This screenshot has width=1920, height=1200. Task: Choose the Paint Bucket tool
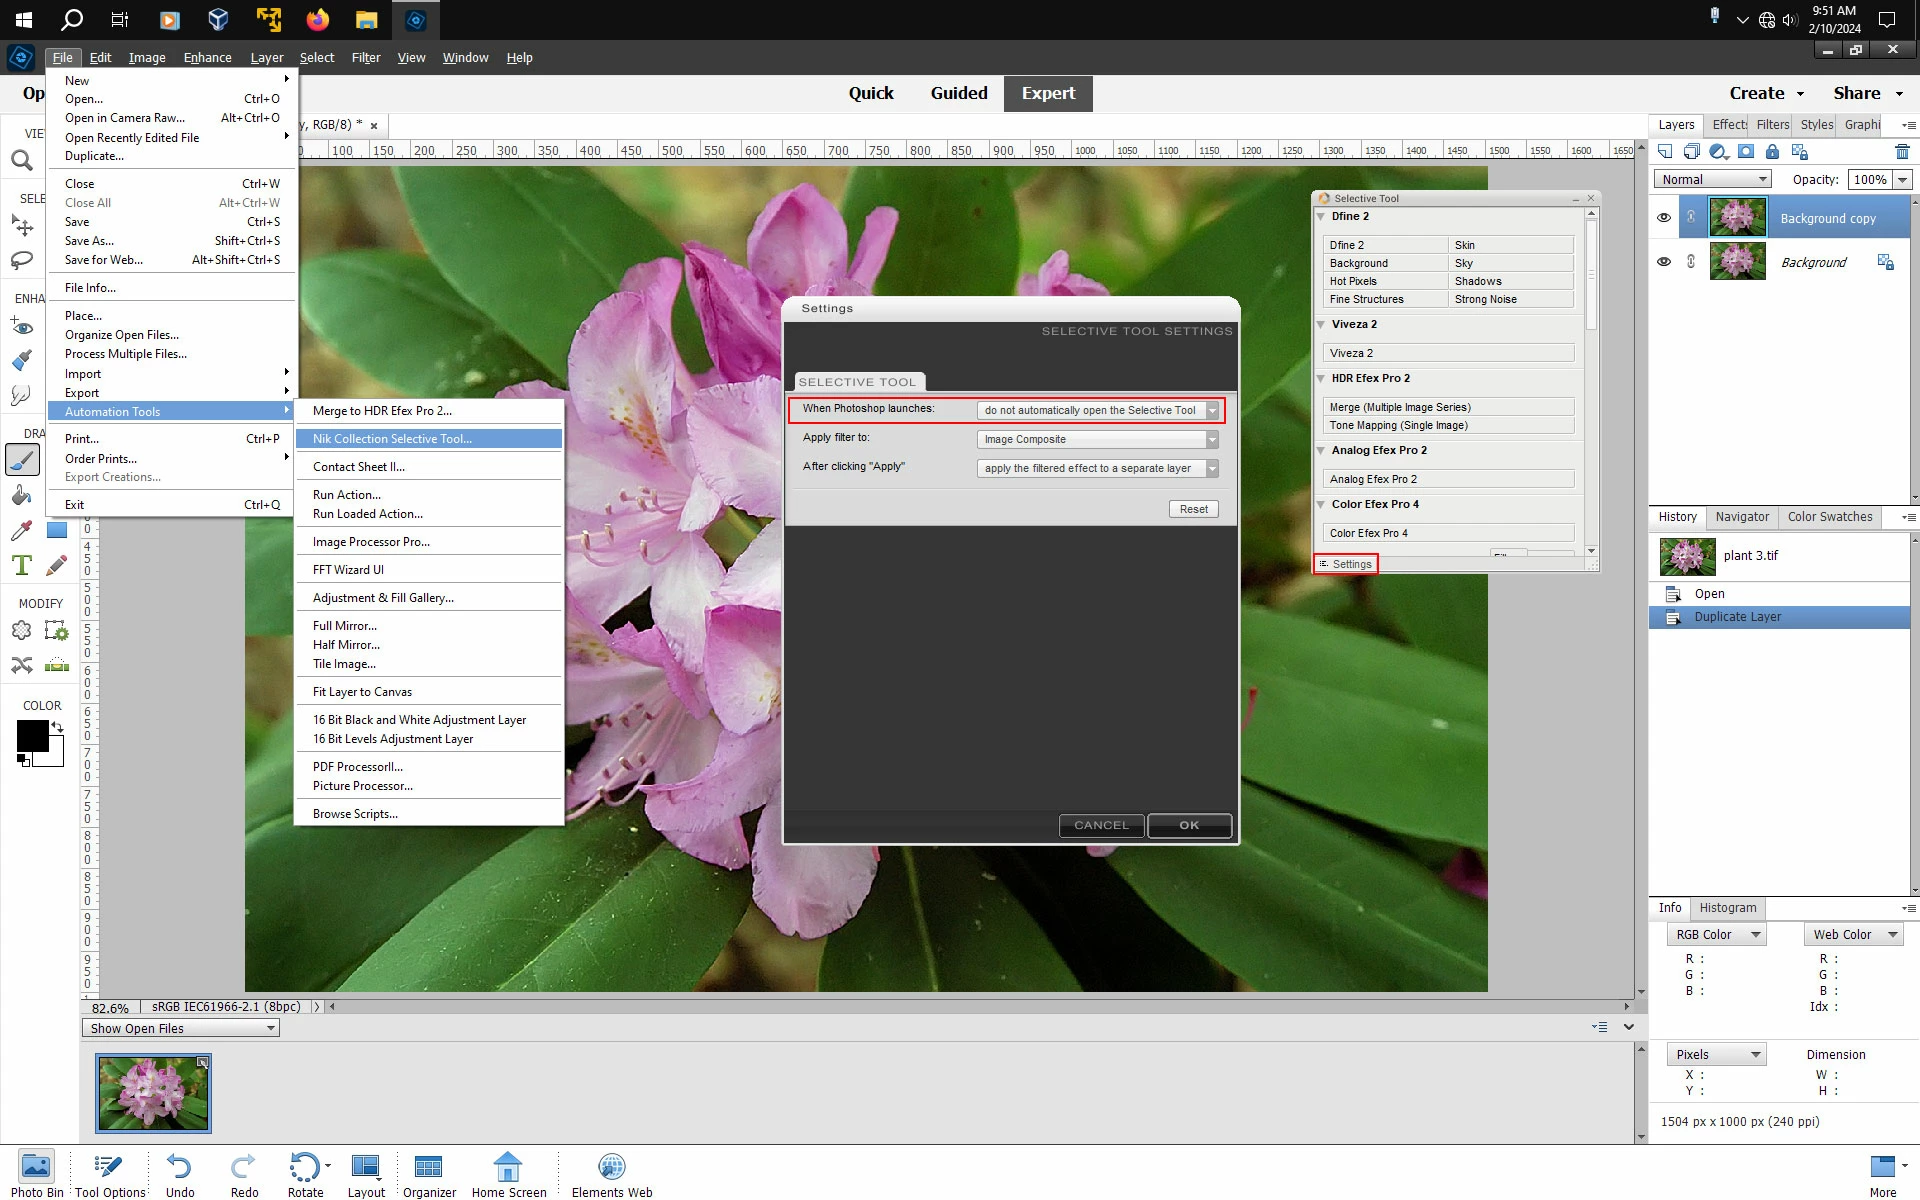pyautogui.click(x=22, y=496)
